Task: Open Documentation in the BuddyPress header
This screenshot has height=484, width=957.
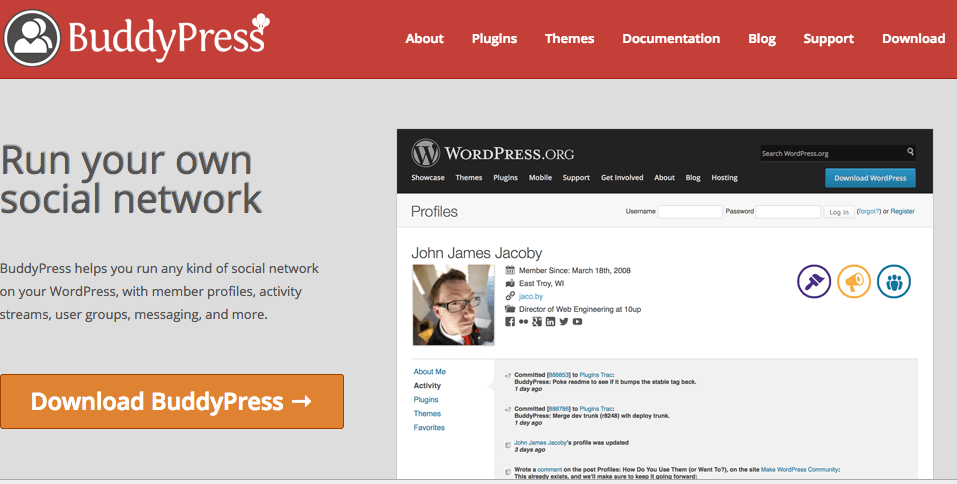Action: pos(671,38)
